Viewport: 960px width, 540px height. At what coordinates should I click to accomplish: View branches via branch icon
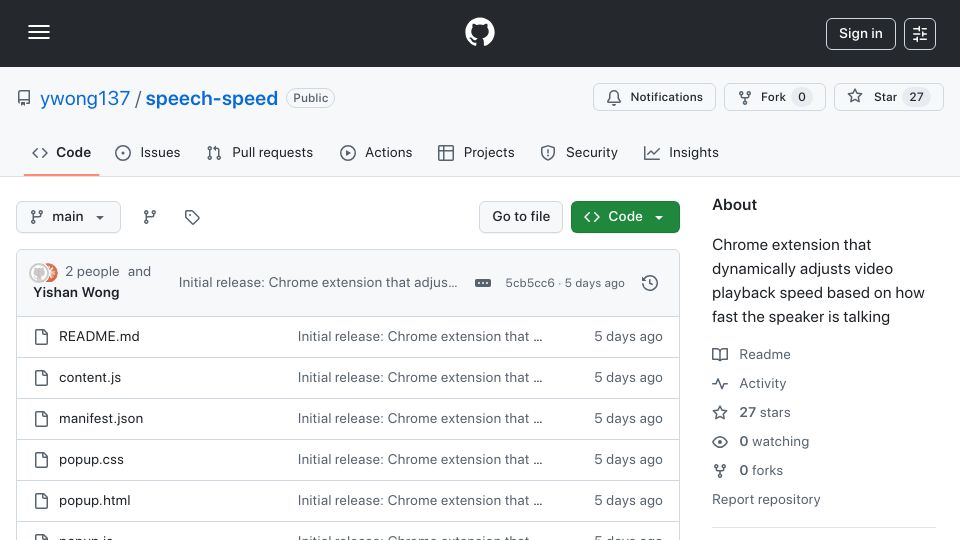(x=149, y=217)
